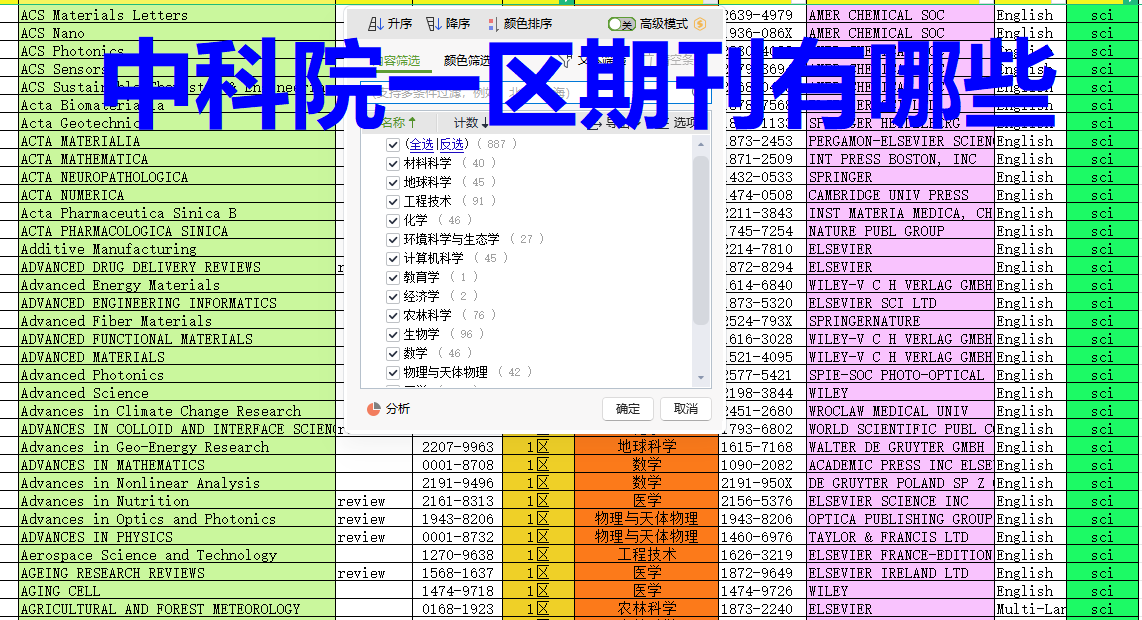Select cell AGRICULTURAL AND FOREST METEOROLOGY
Image resolution: width=1142 pixels, height=620 pixels.
[x=177, y=609]
